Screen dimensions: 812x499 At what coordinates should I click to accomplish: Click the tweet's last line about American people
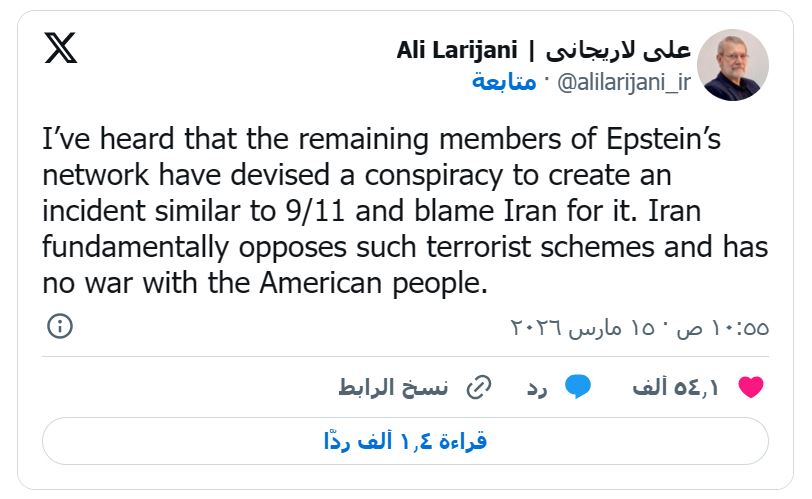coord(265,283)
